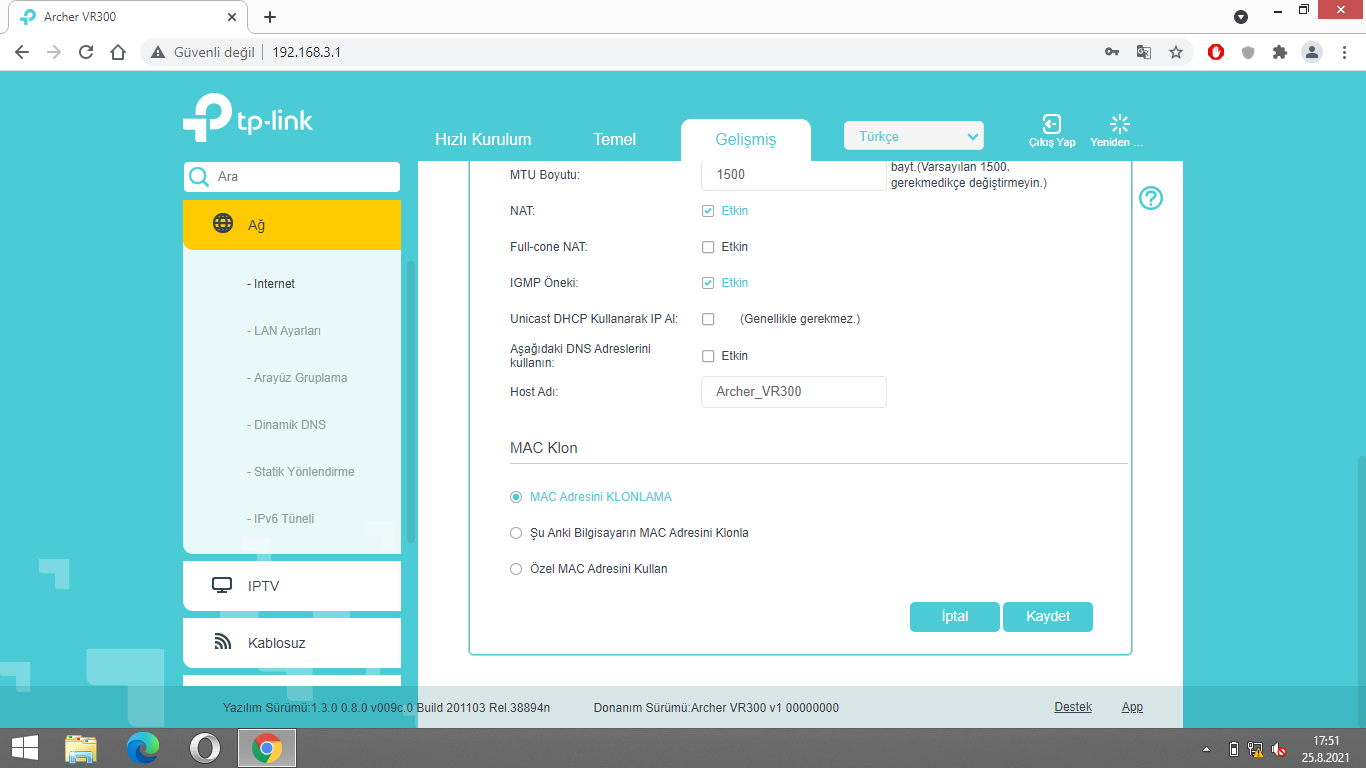Open IPv6 Tüneli submenu item

point(280,519)
